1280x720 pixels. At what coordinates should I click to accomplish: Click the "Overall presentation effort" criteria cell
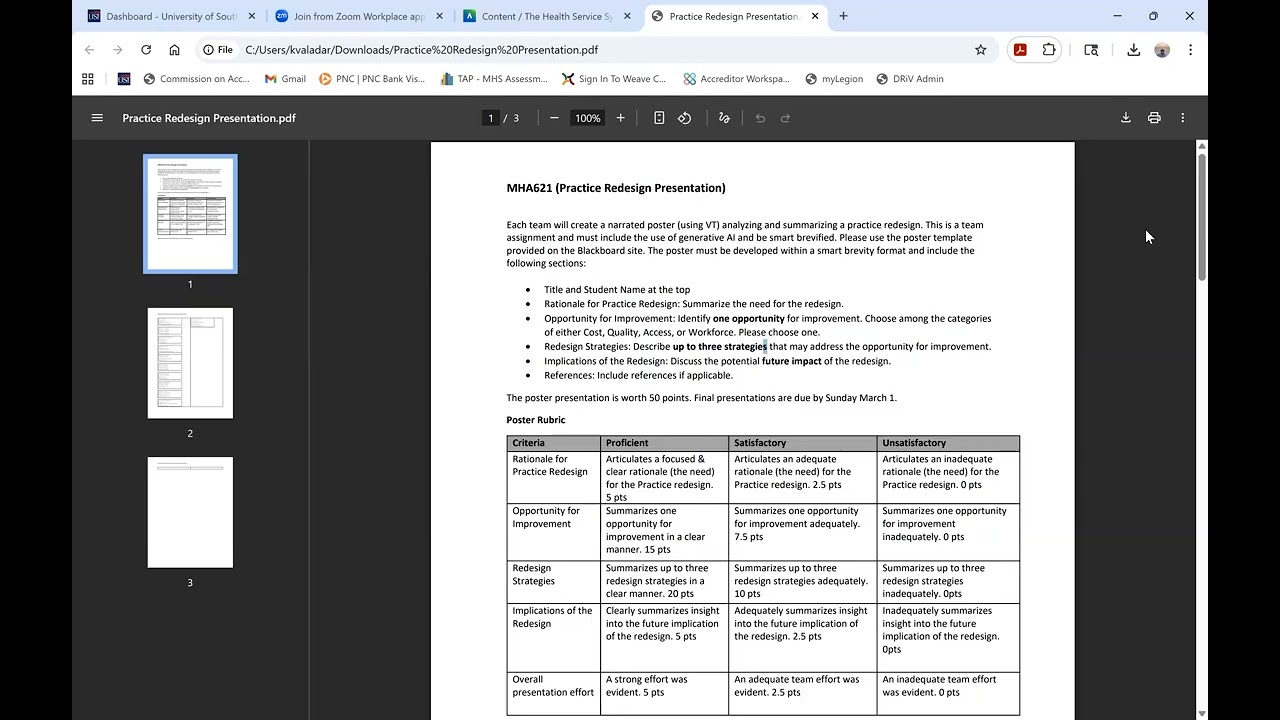554,693
